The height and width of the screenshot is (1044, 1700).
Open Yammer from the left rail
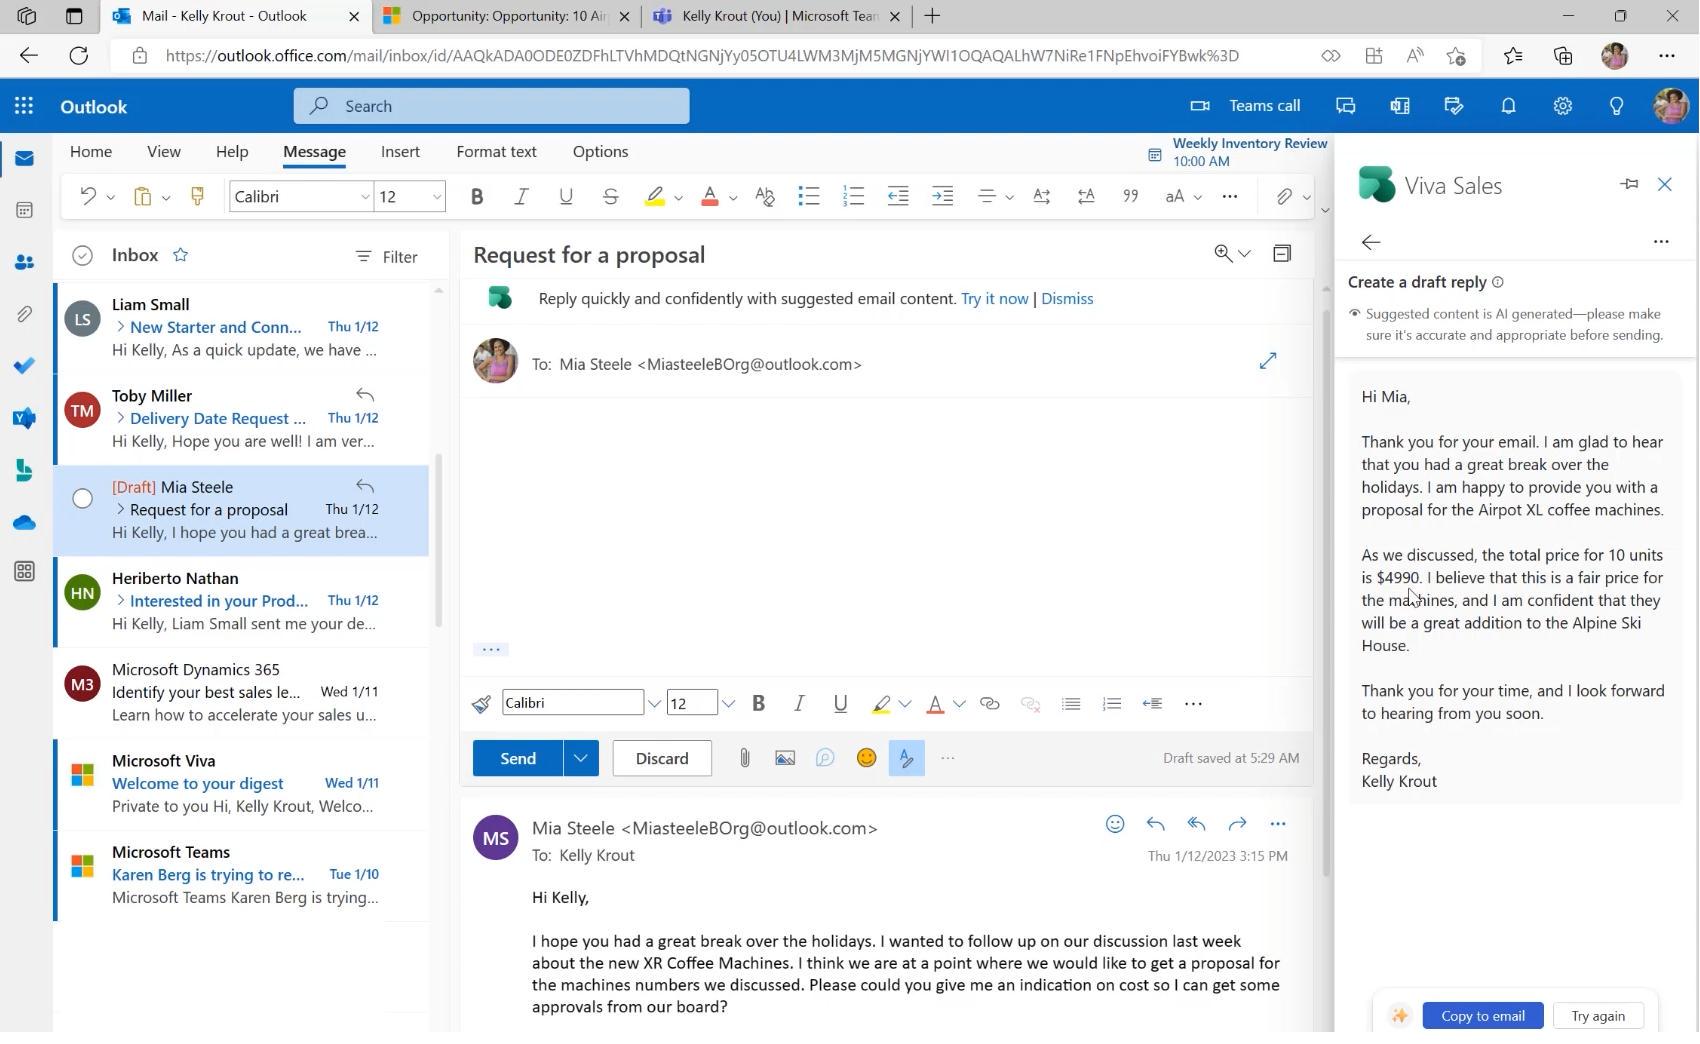(x=24, y=418)
